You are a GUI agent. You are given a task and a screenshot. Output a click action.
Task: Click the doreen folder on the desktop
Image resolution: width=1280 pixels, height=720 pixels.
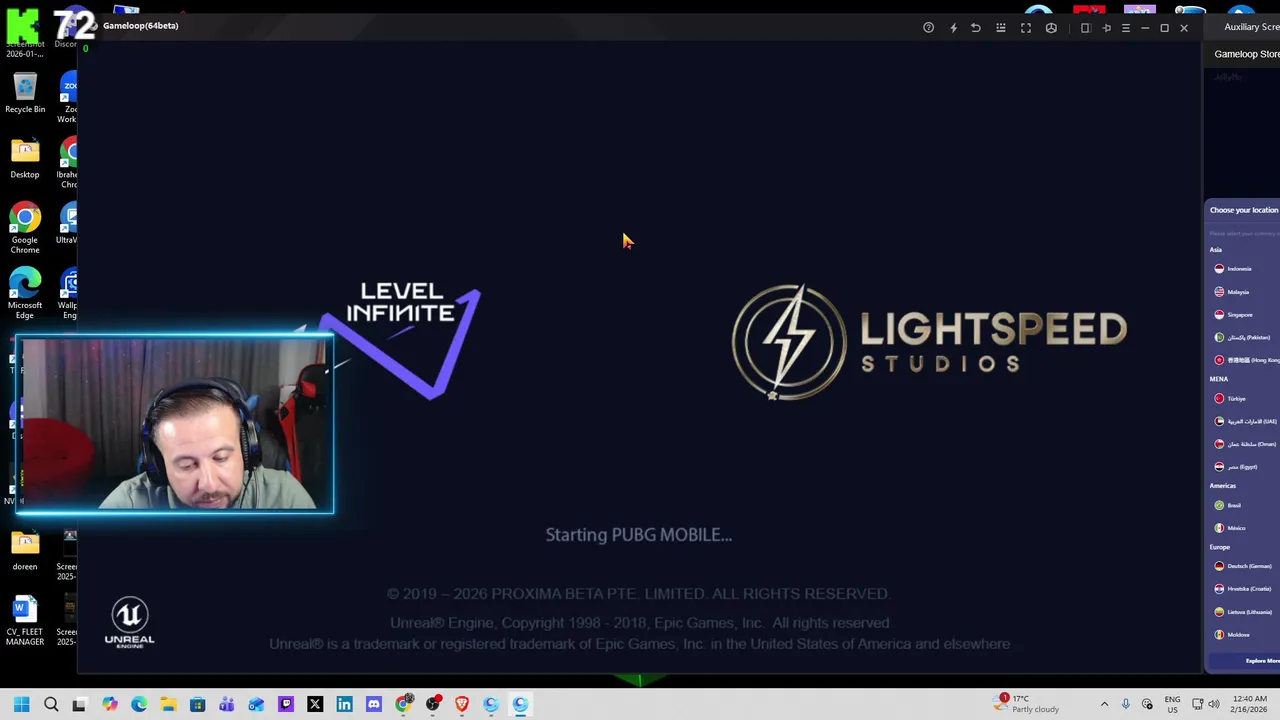click(25, 551)
